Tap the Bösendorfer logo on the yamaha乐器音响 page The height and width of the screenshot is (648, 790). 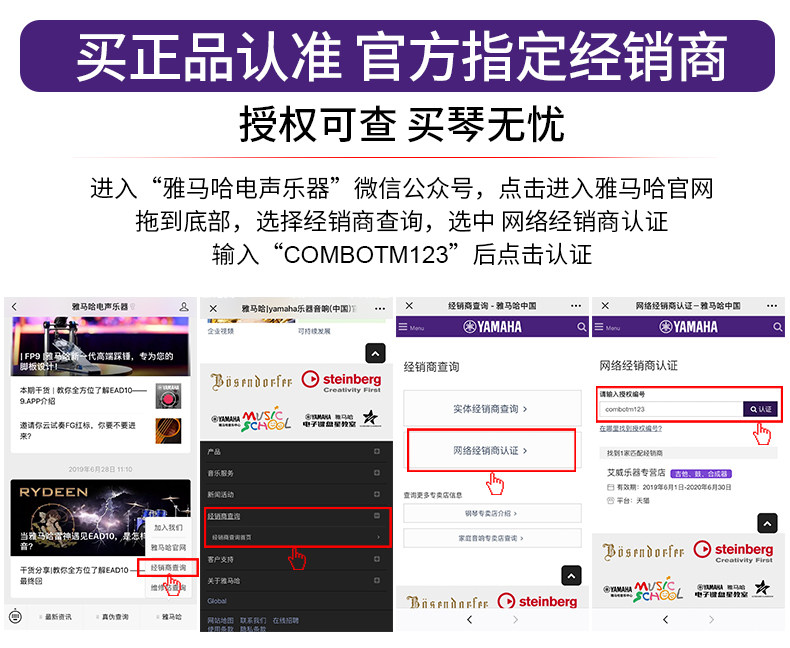point(251,381)
